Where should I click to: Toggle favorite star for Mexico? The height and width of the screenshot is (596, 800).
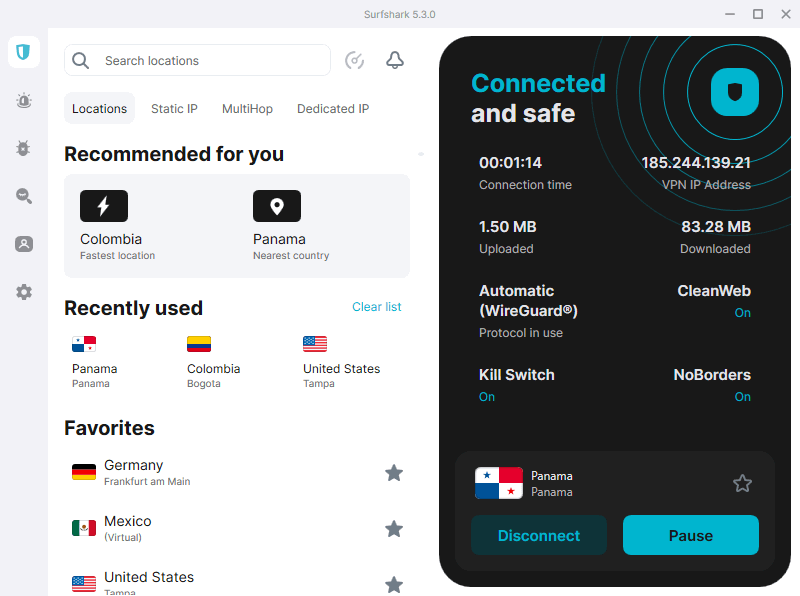point(394,529)
